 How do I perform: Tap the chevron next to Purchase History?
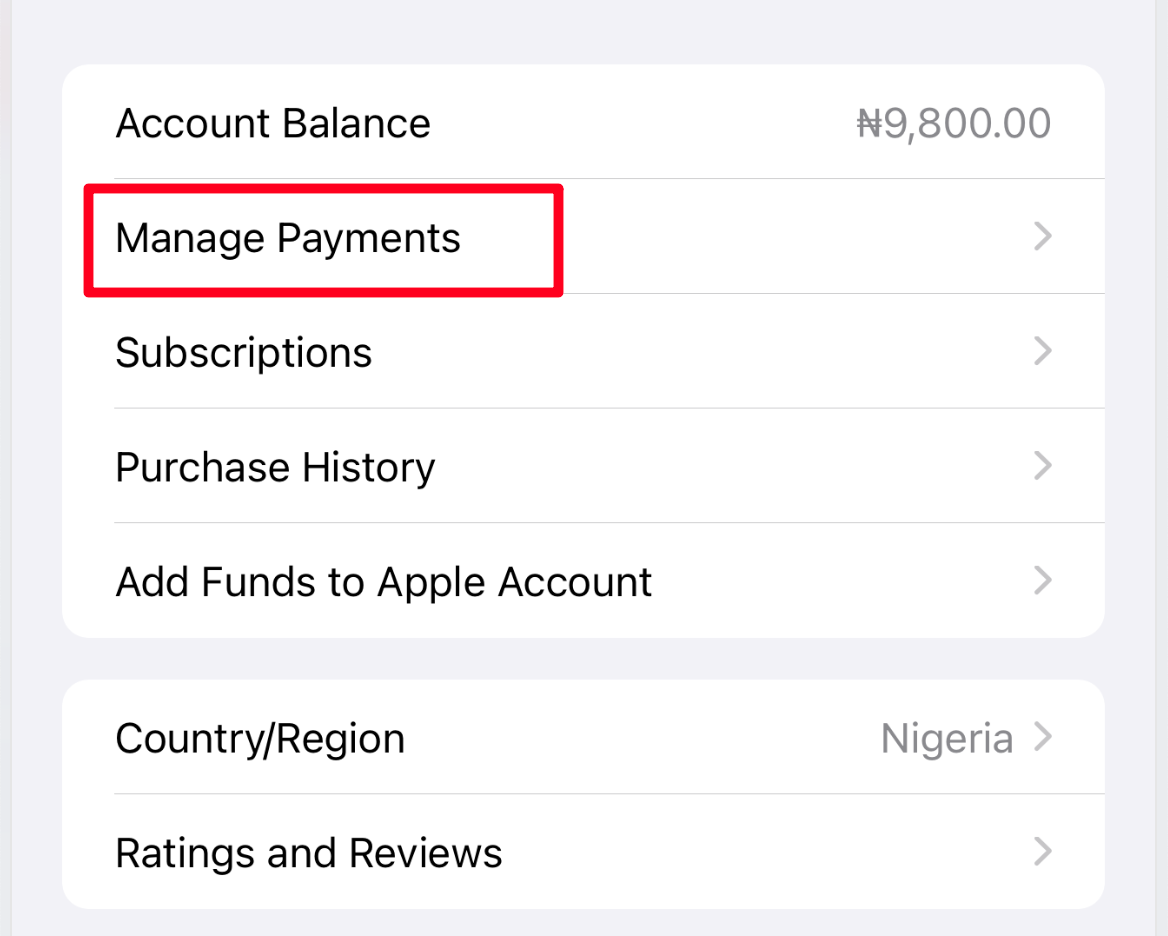point(1043,465)
